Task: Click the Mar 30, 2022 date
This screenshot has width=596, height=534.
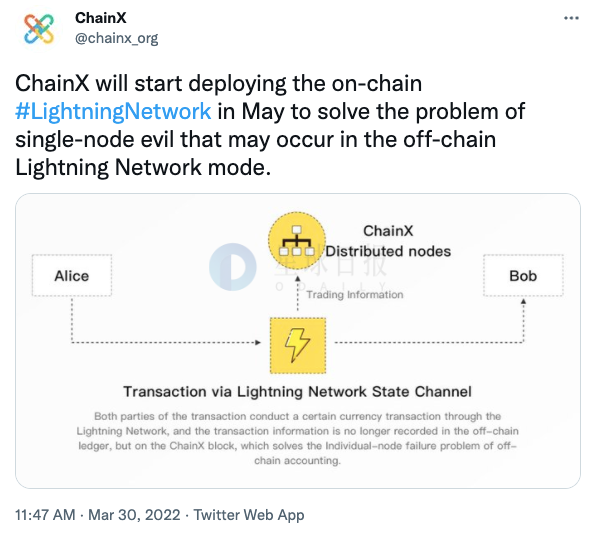Action: (134, 515)
